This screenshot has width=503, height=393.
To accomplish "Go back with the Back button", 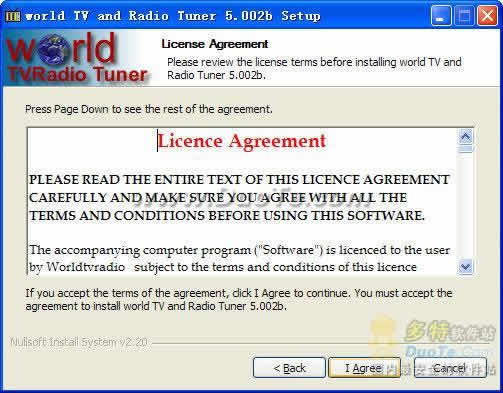I will point(289,368).
